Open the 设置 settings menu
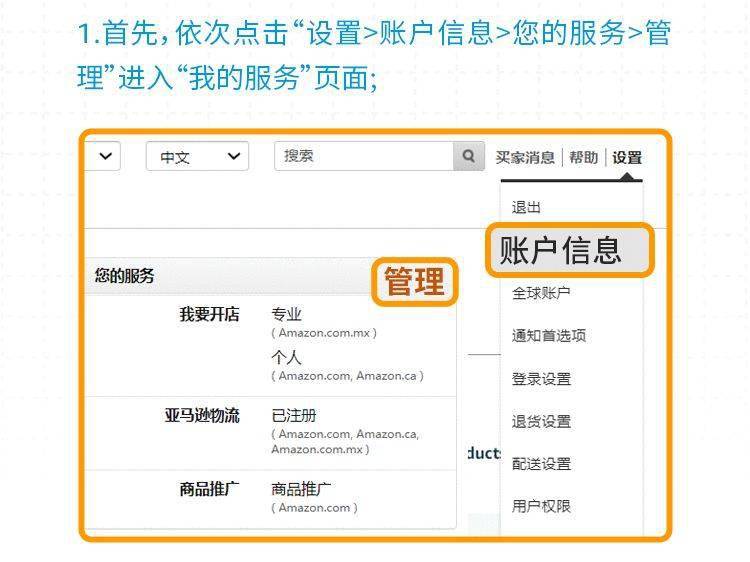Screen dimensions: 750x562 click(627, 158)
